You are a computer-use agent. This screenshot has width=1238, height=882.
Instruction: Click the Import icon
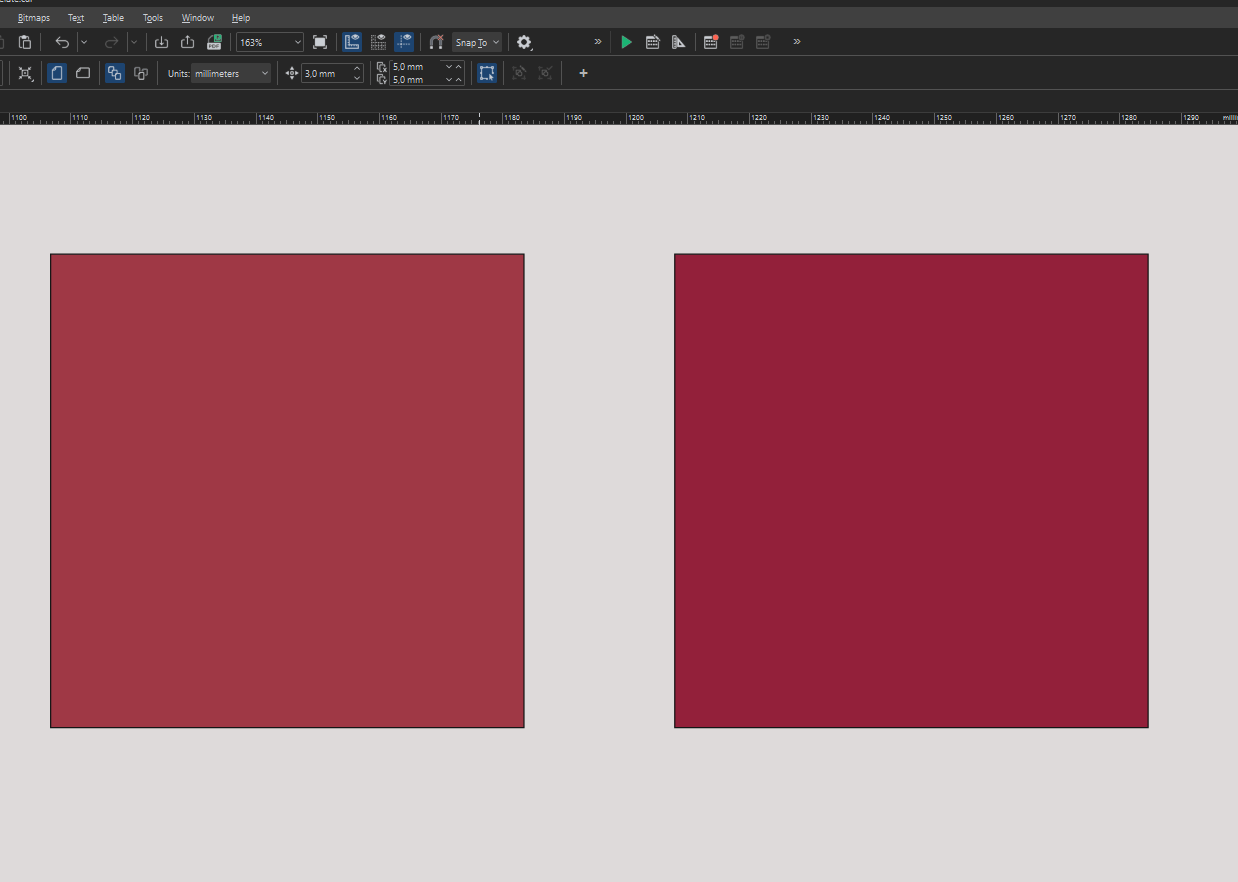coord(161,42)
